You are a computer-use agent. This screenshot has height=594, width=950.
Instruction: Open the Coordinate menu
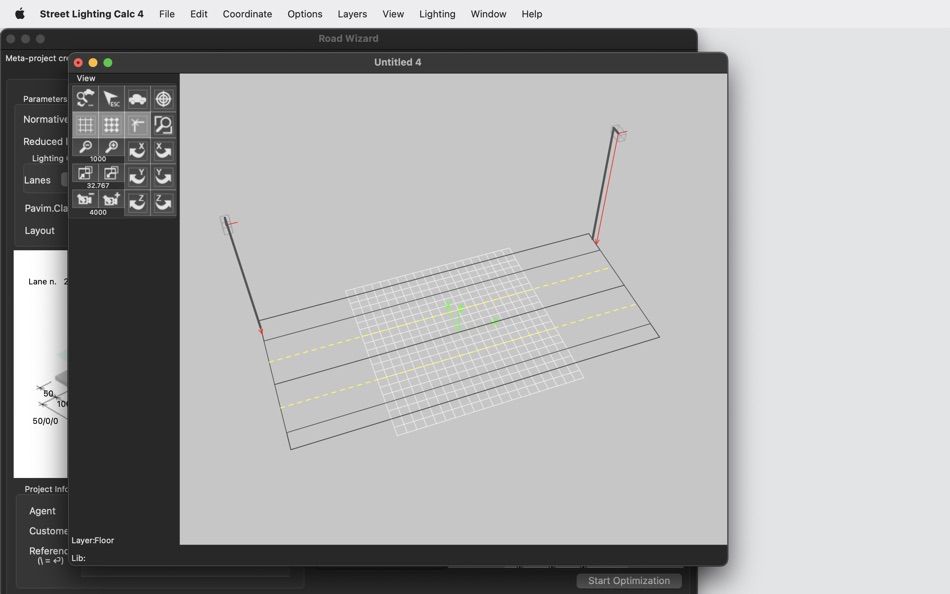(247, 13)
